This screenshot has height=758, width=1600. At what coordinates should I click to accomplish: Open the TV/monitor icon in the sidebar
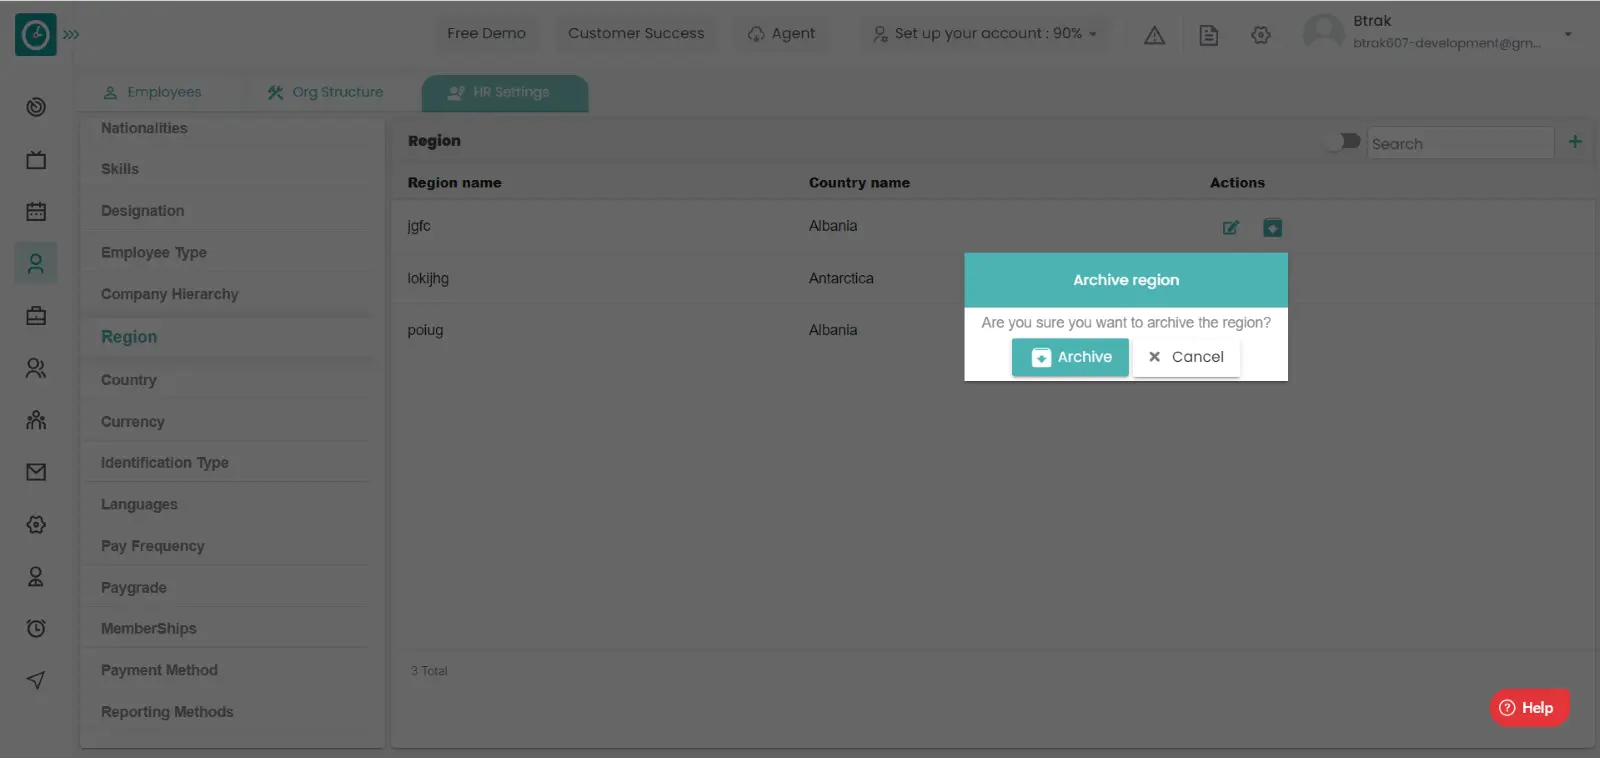[x=36, y=160]
